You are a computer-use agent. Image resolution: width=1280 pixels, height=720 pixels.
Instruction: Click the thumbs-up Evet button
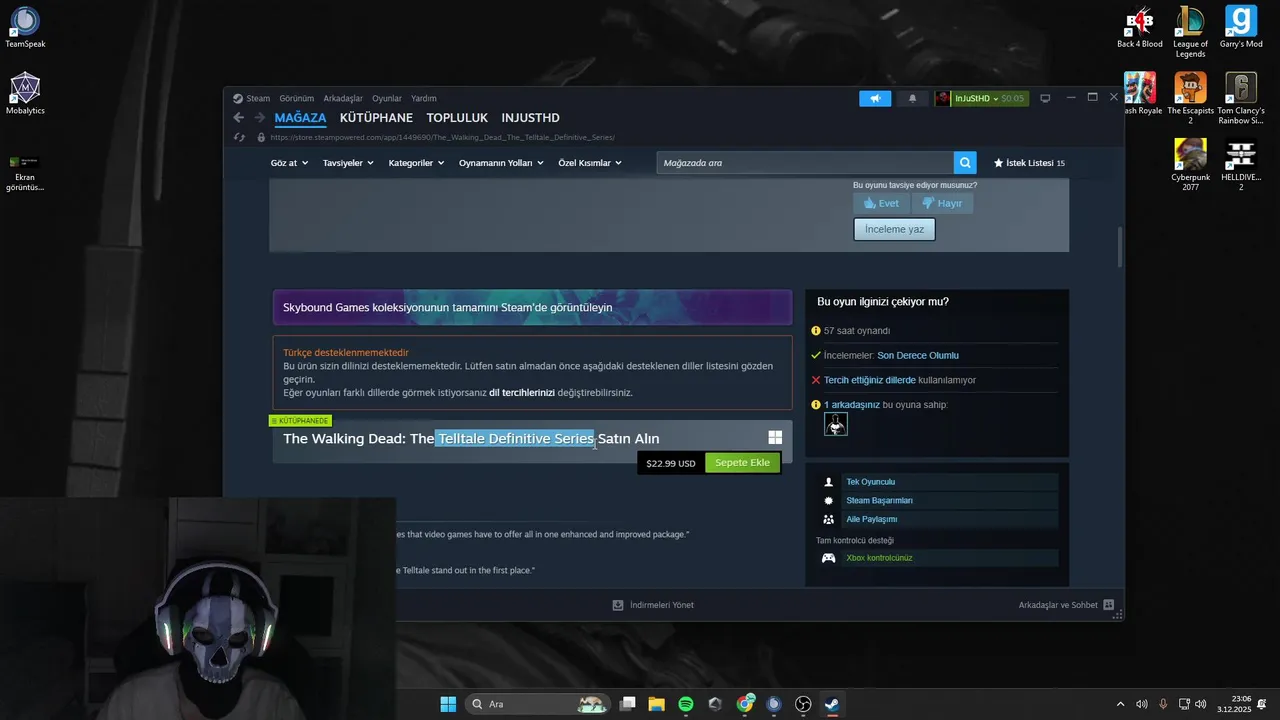(881, 203)
